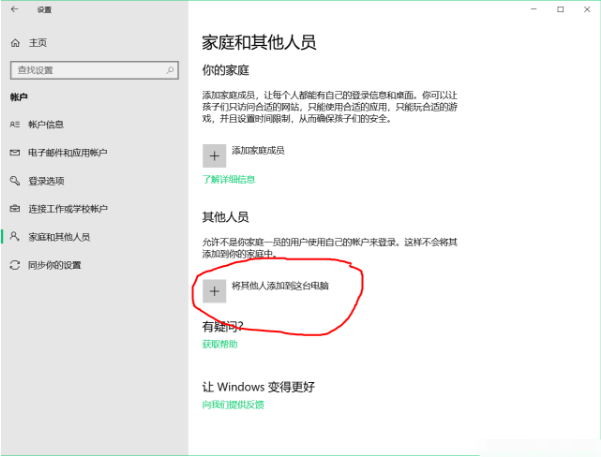Click the back arrow in title bar
This screenshot has height=457, width=601.
13,9
